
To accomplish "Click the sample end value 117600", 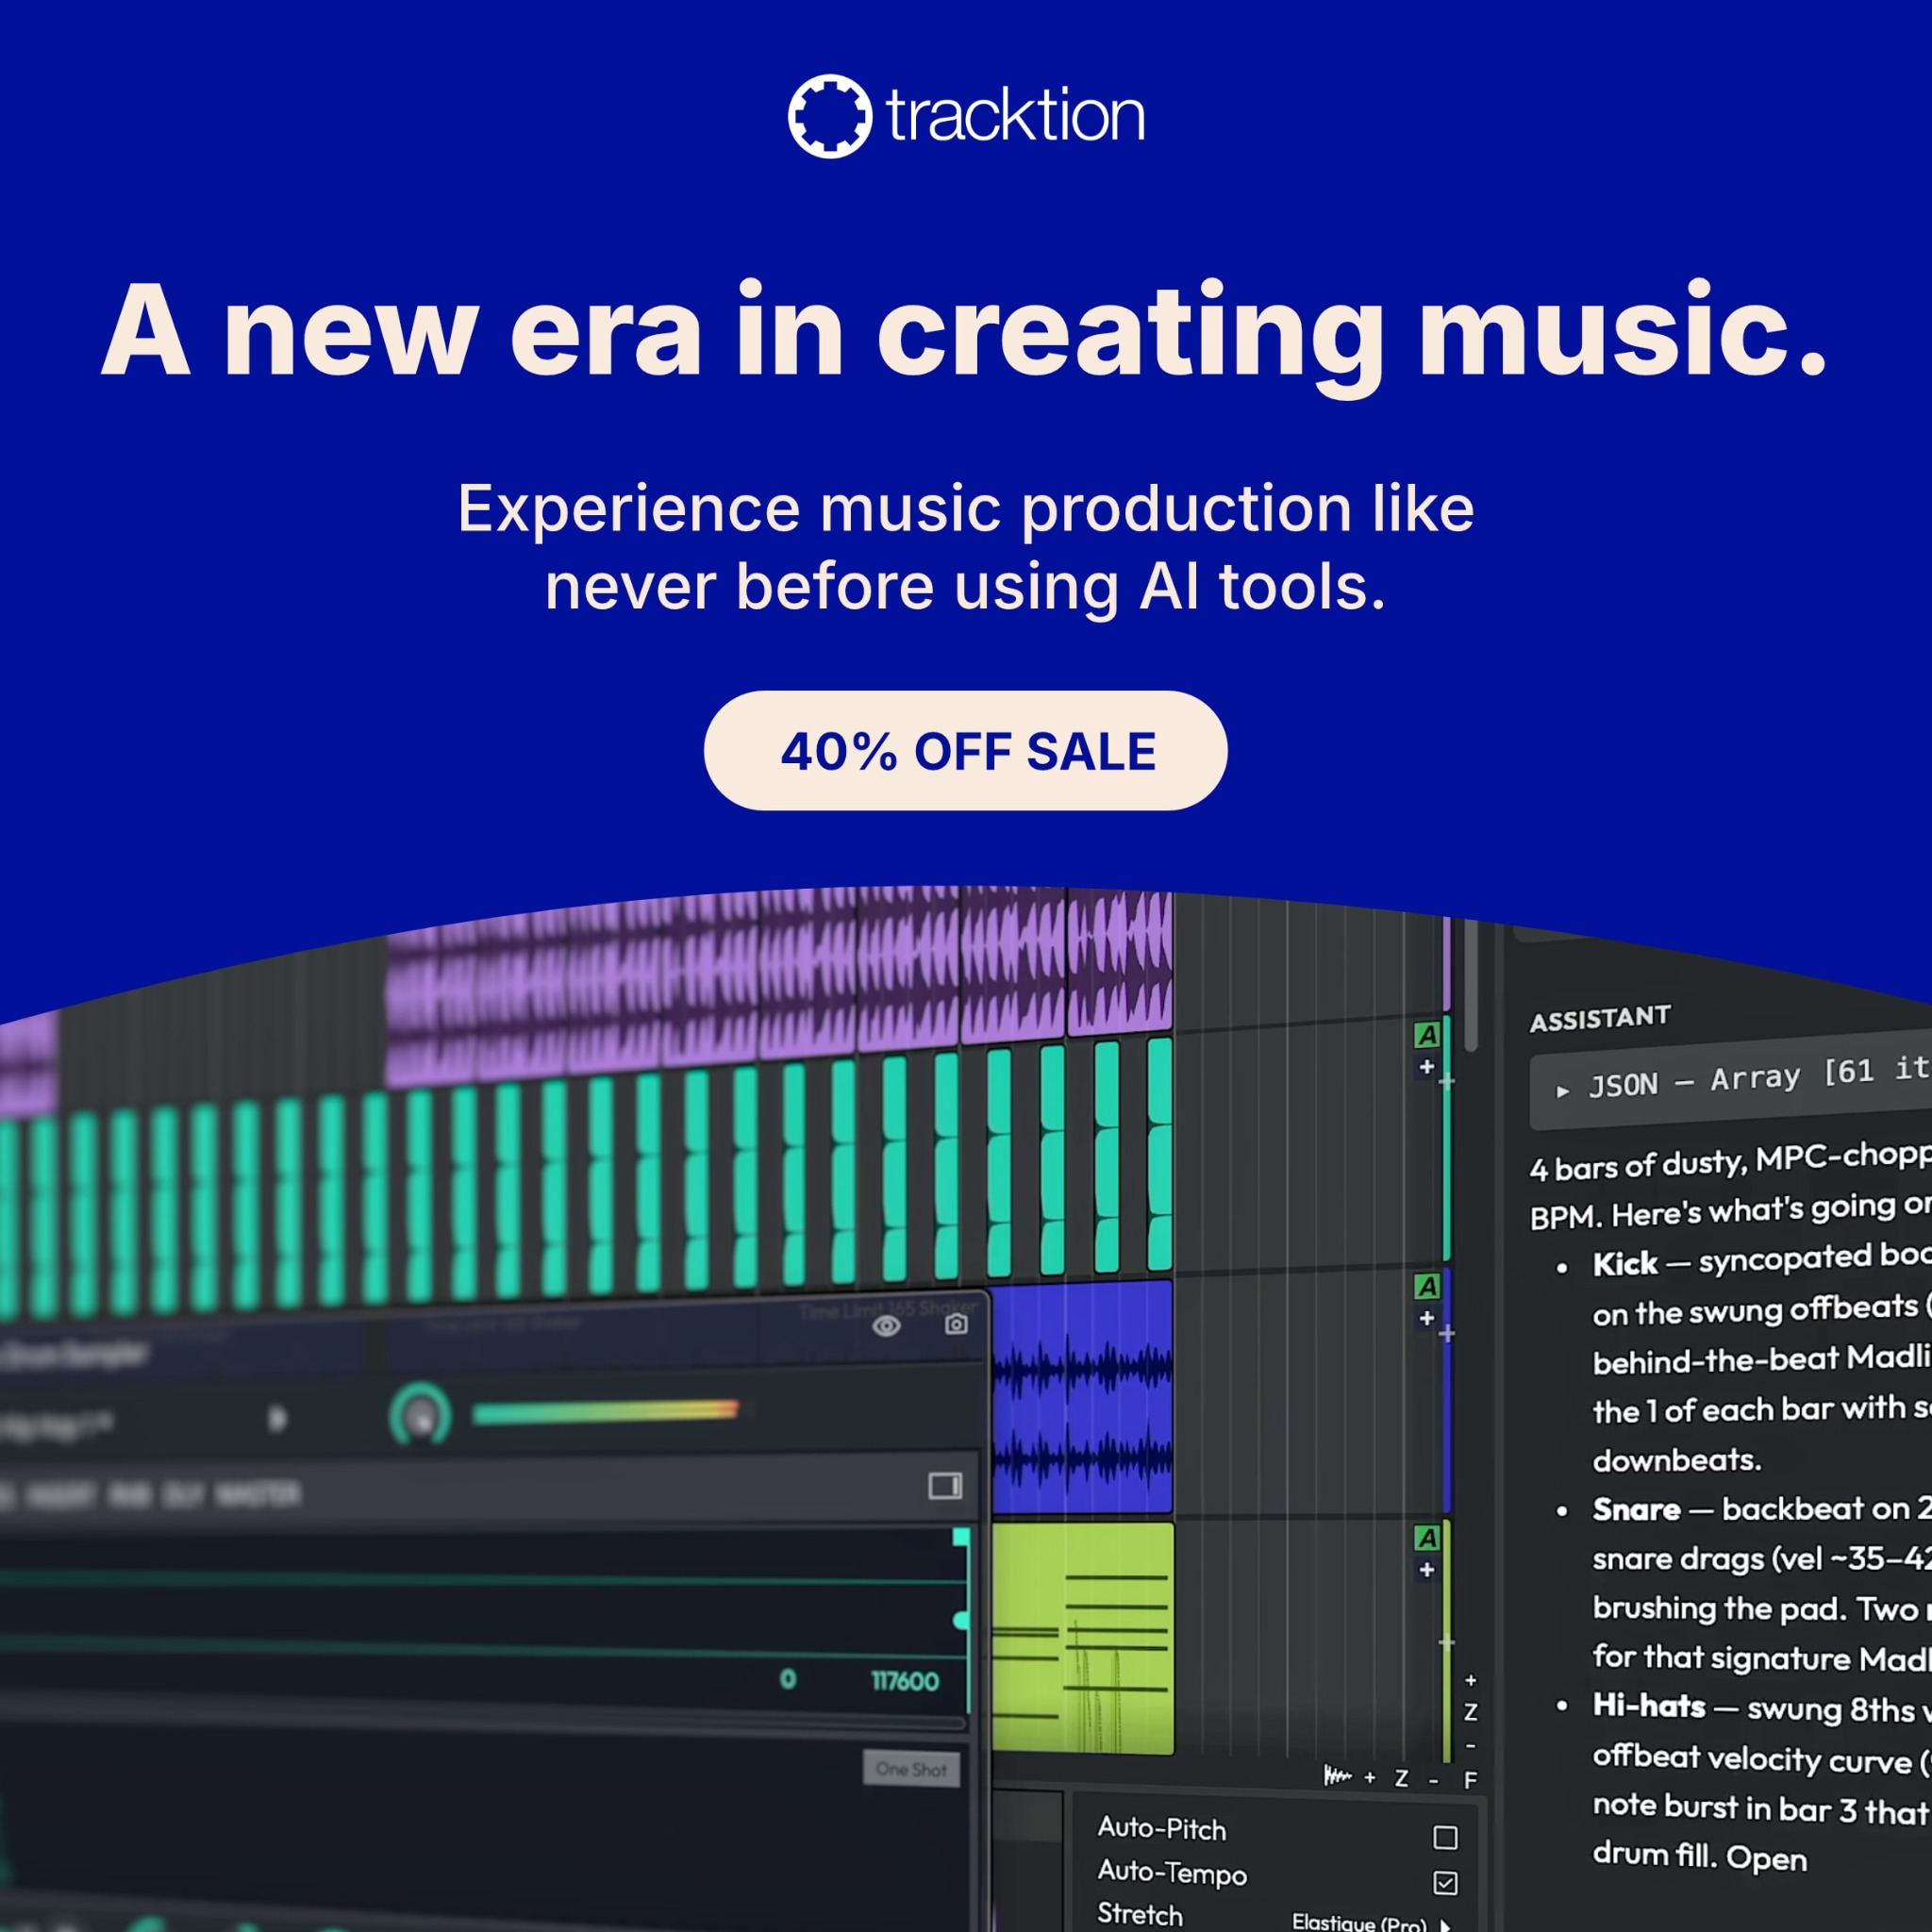I will [905, 1681].
